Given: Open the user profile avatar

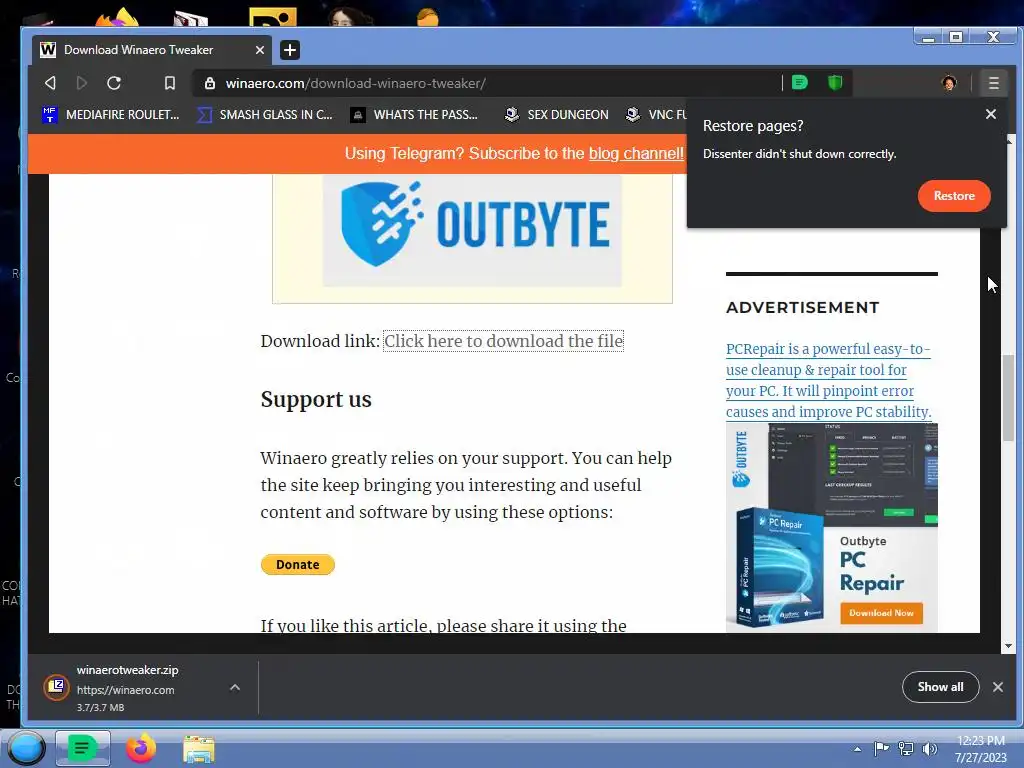Looking at the screenshot, I should (x=949, y=83).
